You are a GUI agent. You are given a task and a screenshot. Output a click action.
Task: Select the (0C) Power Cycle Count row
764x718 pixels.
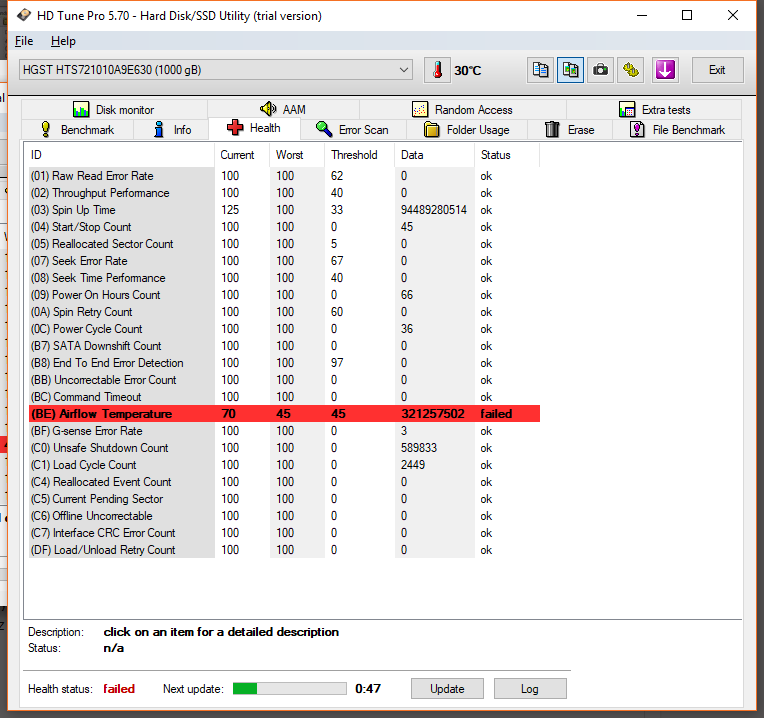pyautogui.click(x=284, y=329)
